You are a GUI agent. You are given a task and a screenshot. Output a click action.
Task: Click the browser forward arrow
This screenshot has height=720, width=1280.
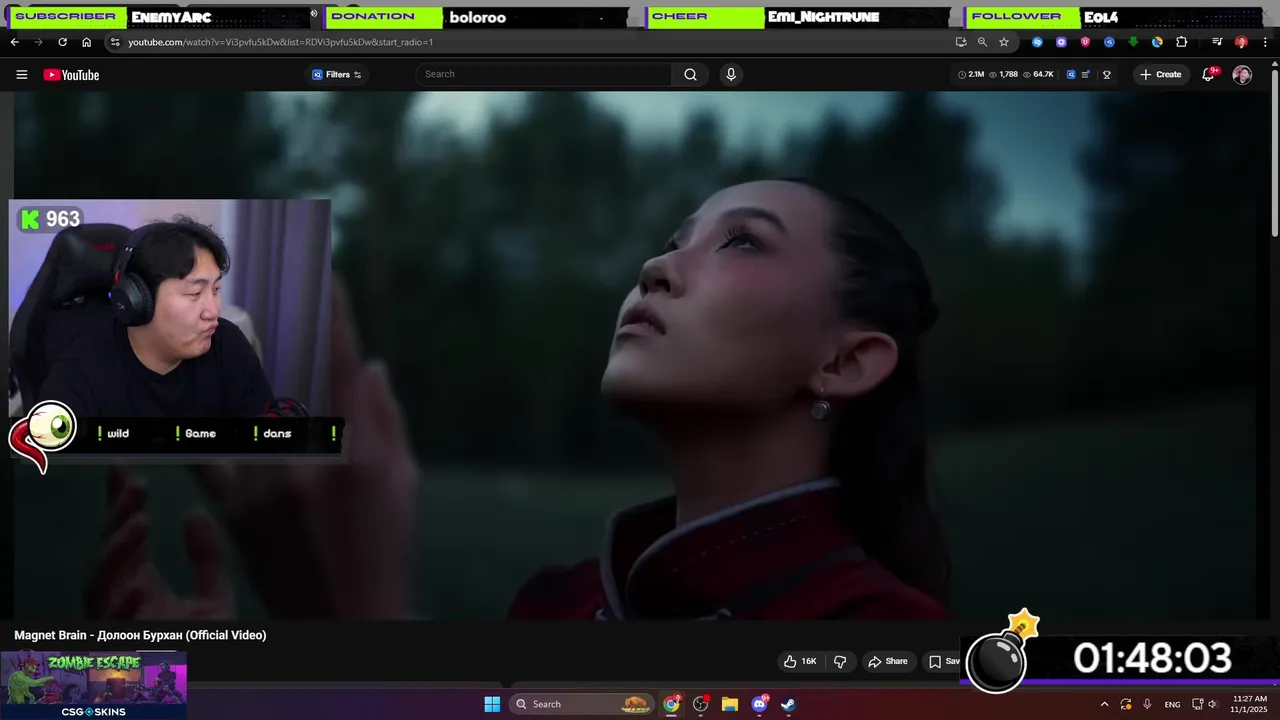[x=38, y=42]
